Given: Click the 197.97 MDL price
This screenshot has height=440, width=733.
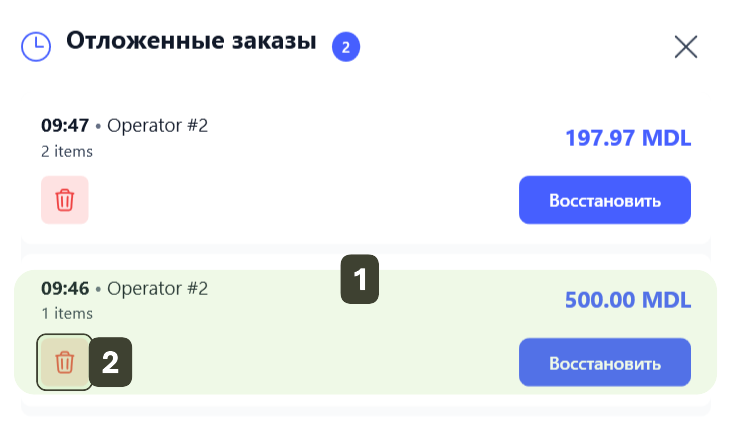Looking at the screenshot, I should [x=628, y=137].
